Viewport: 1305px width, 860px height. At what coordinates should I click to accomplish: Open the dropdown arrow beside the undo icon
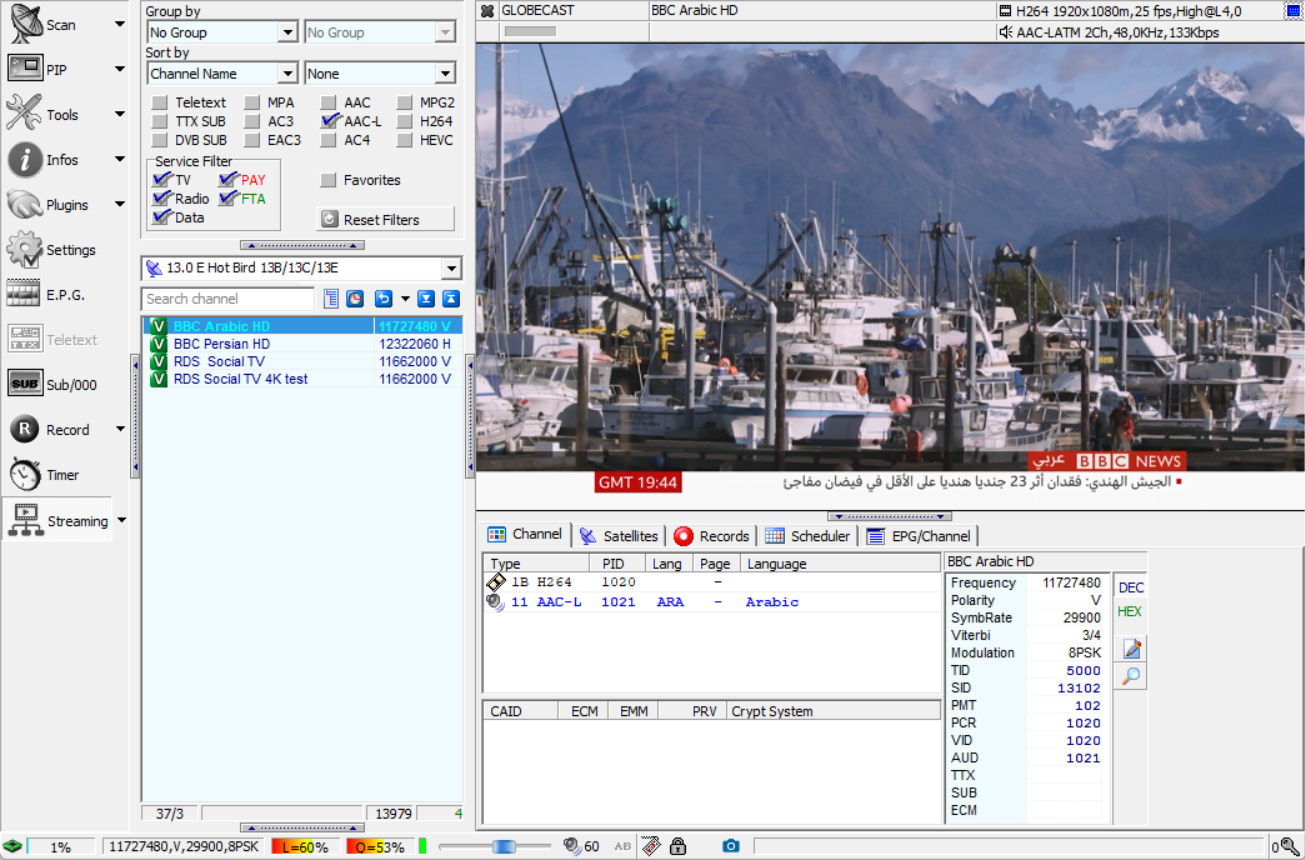click(x=405, y=299)
